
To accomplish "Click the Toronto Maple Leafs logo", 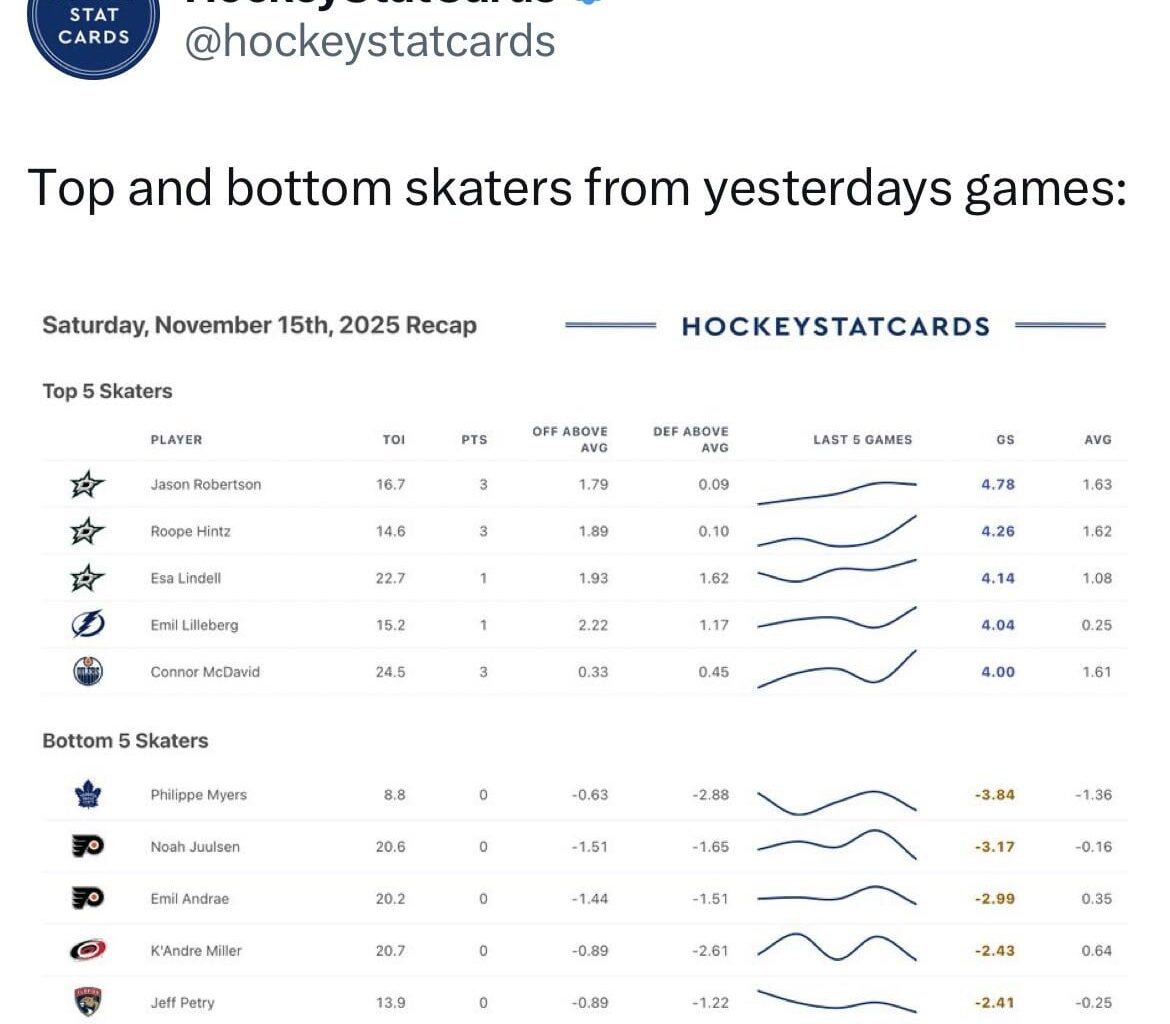I will tap(88, 795).
